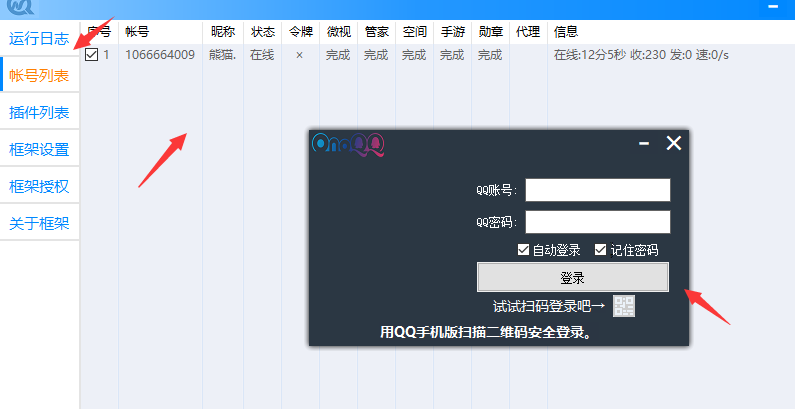Image resolution: width=795 pixels, height=409 pixels.
Task: Open the 关于框架 tab
Action: (x=39, y=224)
